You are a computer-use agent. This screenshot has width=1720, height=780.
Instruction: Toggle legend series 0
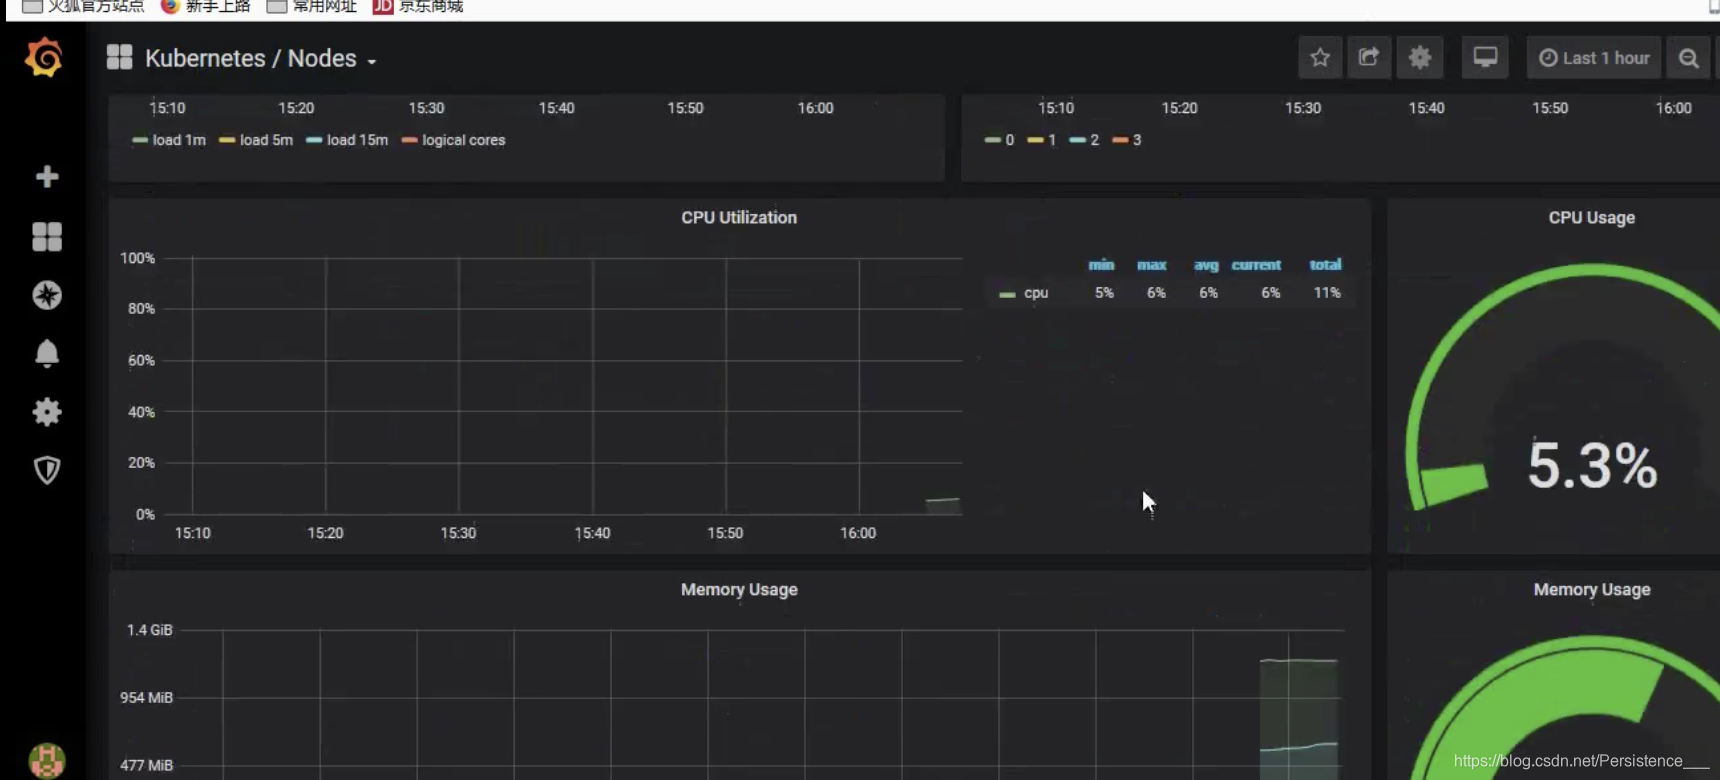pos(1009,140)
